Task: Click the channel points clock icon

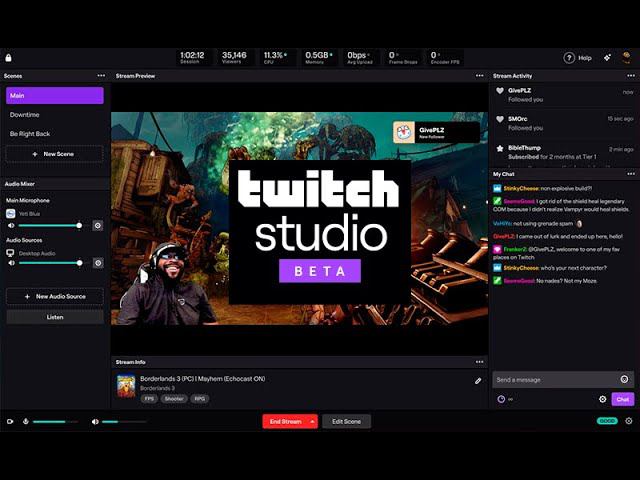Action: click(x=501, y=399)
